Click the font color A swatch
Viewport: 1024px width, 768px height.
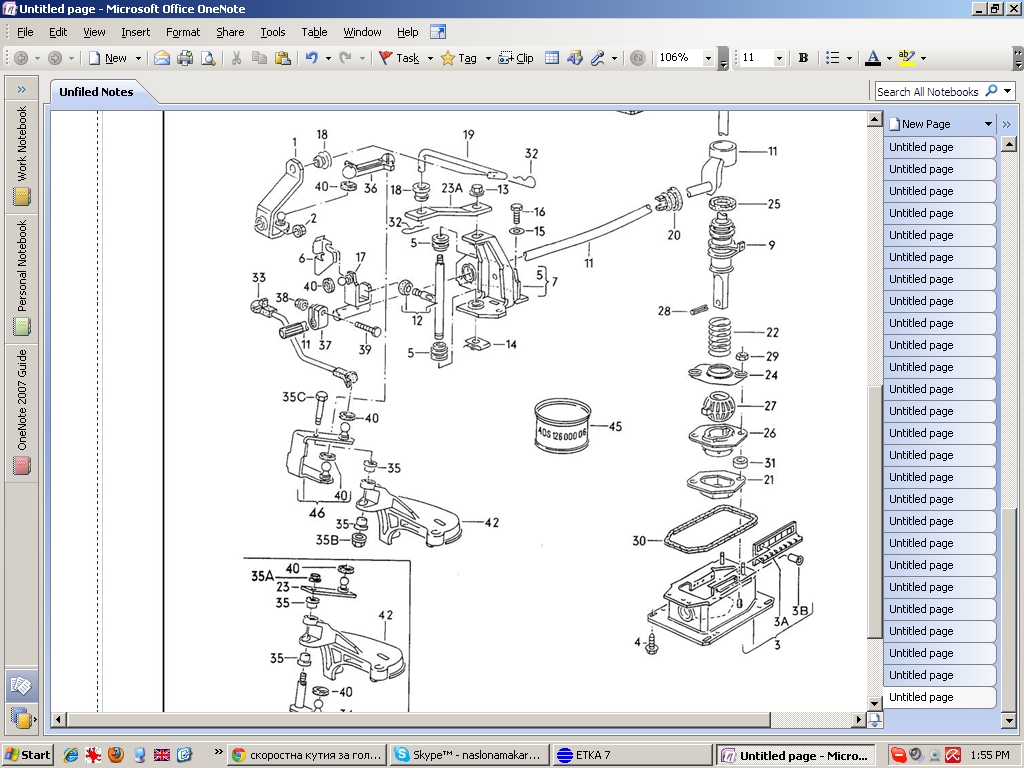click(x=872, y=58)
